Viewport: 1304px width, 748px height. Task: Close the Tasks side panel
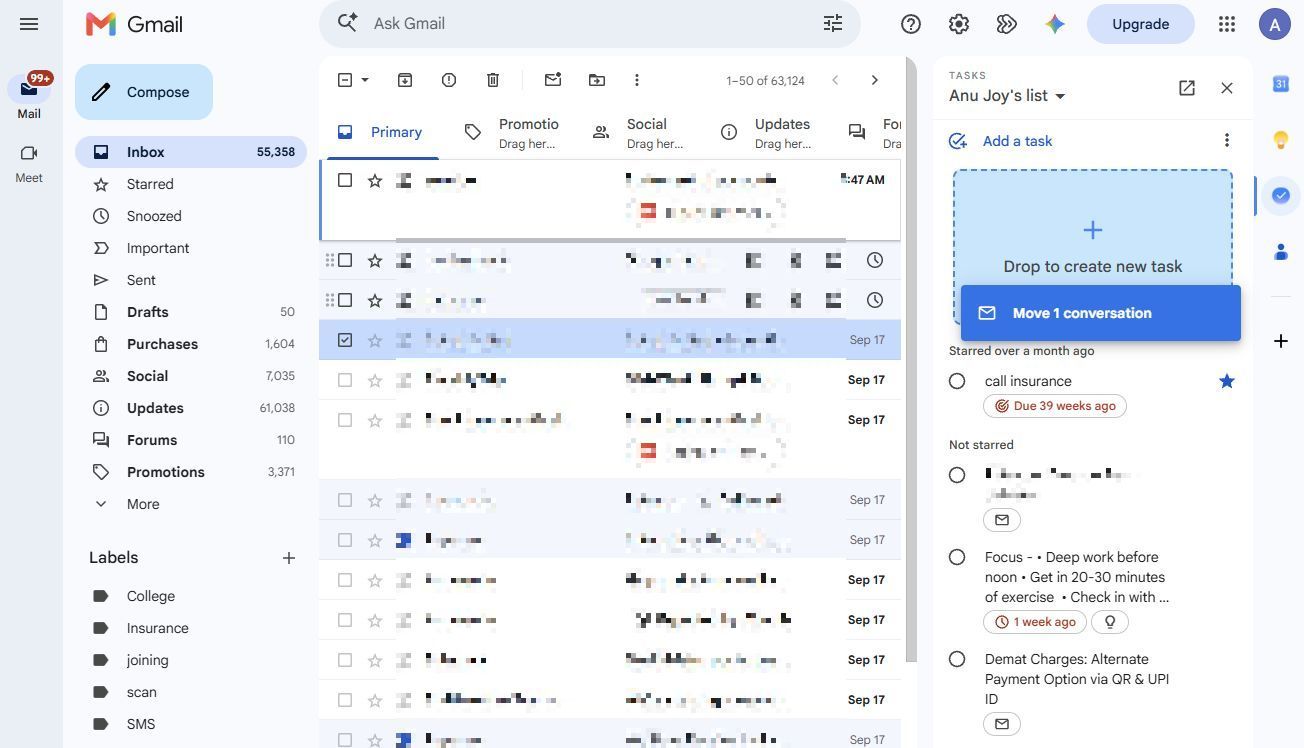coord(1227,88)
